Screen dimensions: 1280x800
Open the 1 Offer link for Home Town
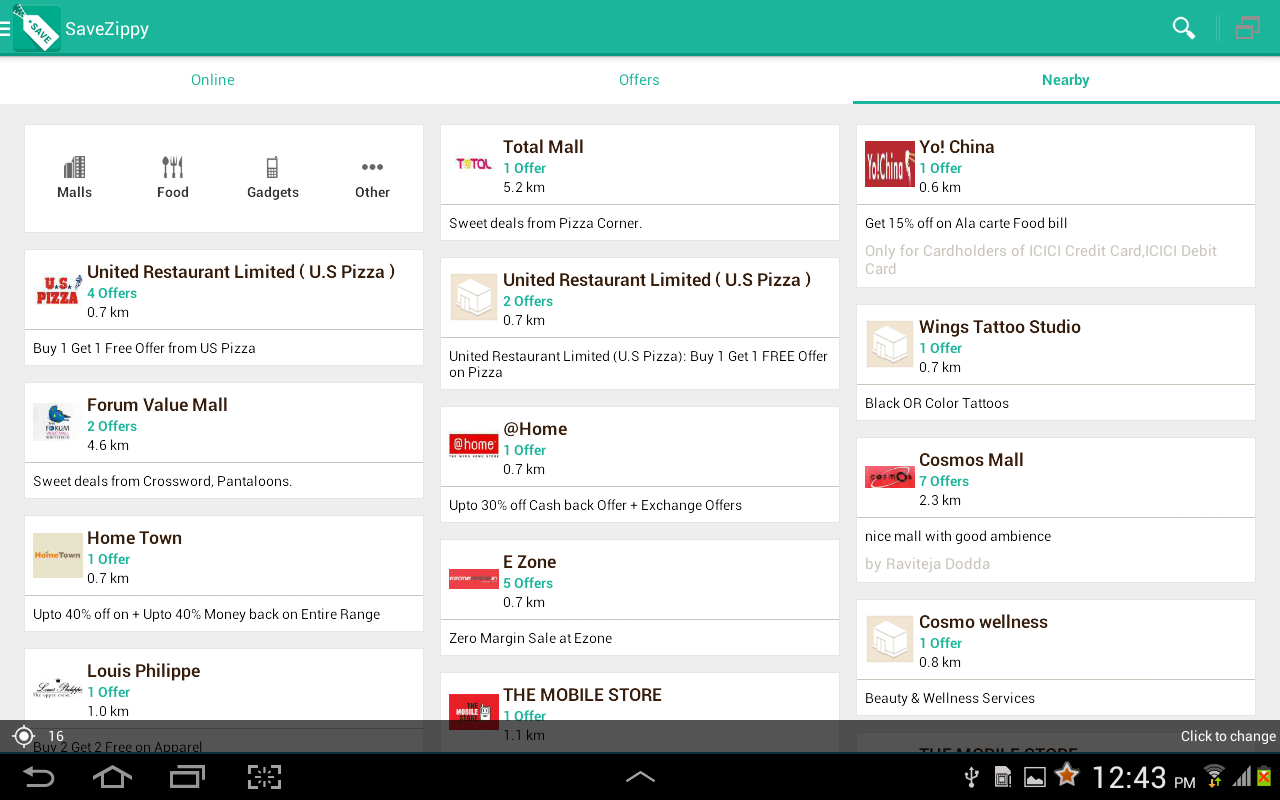[x=108, y=559]
